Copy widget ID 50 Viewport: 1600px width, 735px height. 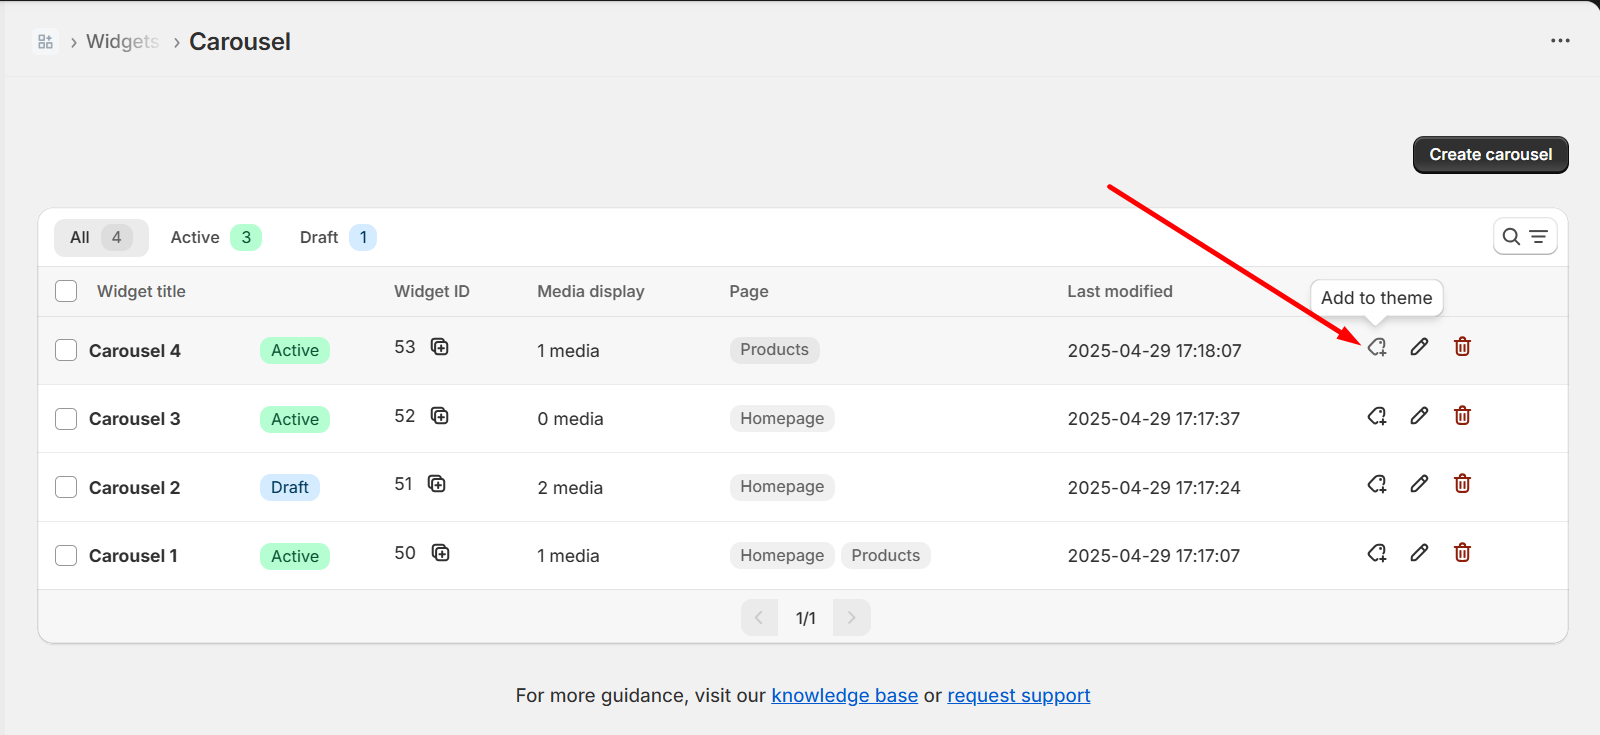[x=440, y=553]
